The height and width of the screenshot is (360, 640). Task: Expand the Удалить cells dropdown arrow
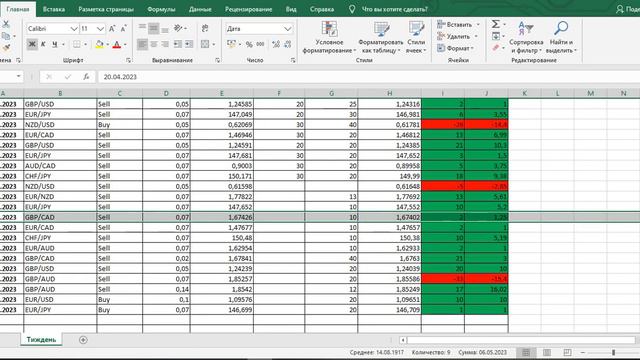[x=476, y=36]
